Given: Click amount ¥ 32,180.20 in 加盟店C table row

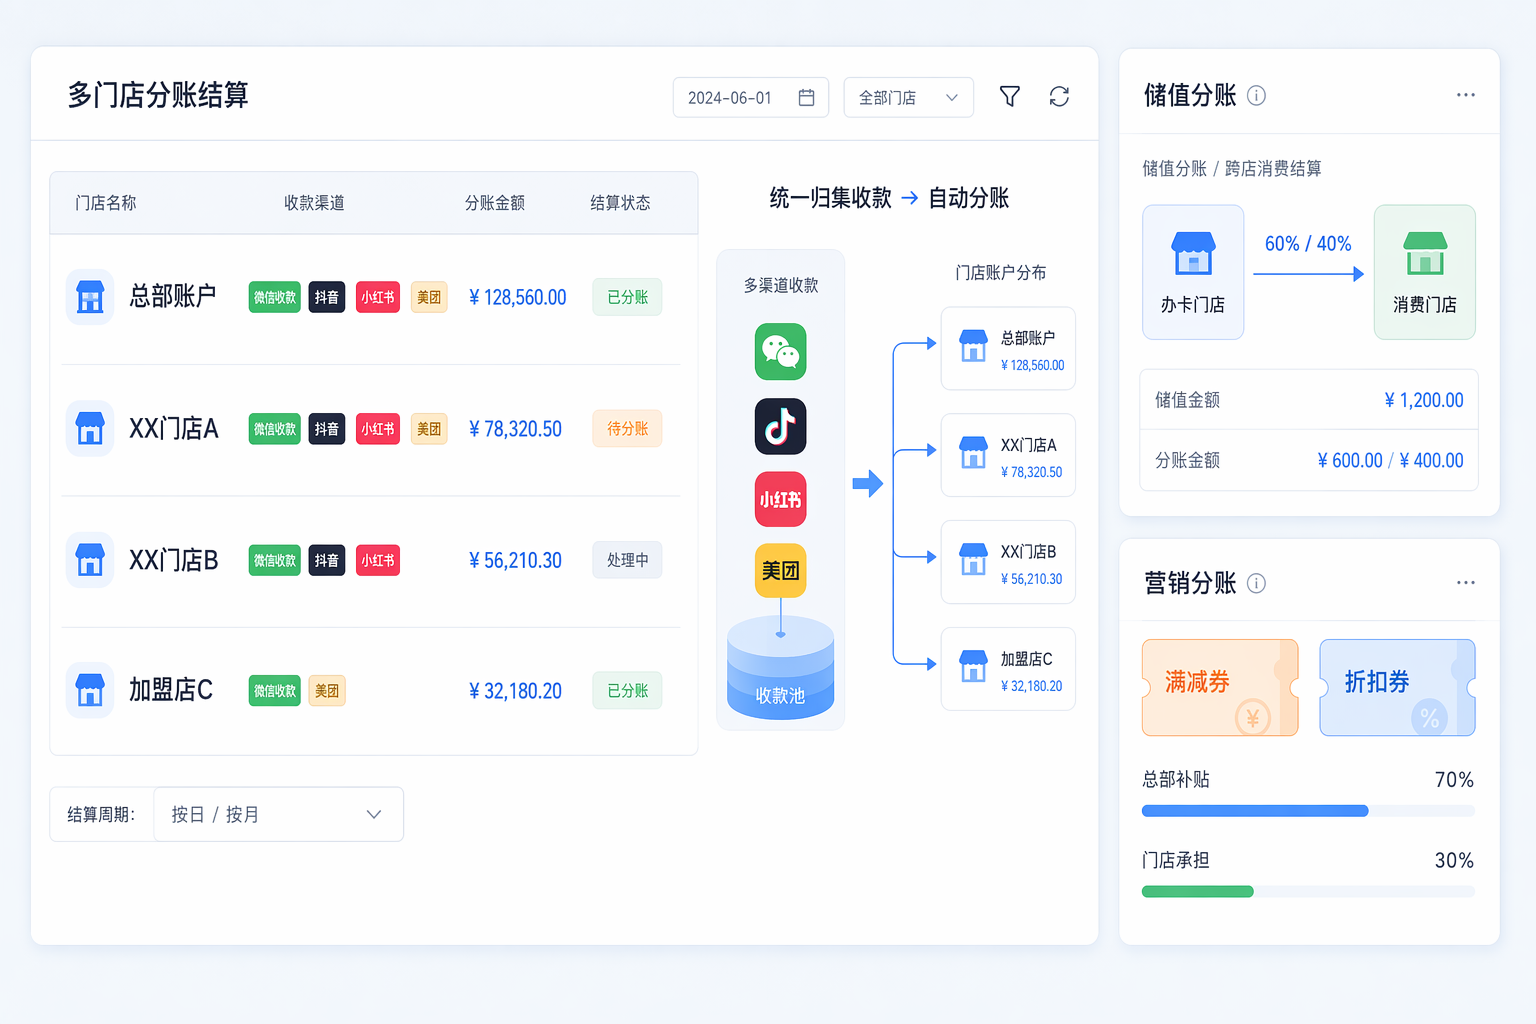Looking at the screenshot, I should (x=515, y=691).
